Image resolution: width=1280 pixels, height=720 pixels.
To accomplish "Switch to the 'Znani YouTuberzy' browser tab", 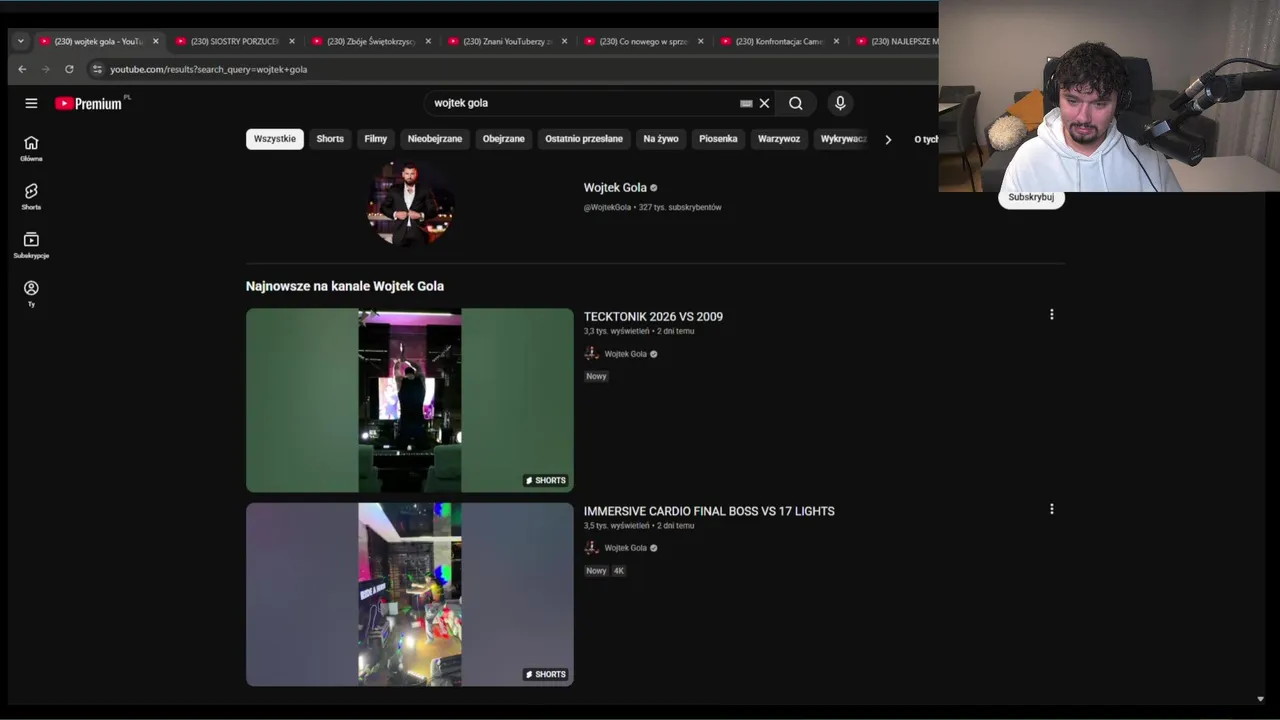I will (506, 41).
